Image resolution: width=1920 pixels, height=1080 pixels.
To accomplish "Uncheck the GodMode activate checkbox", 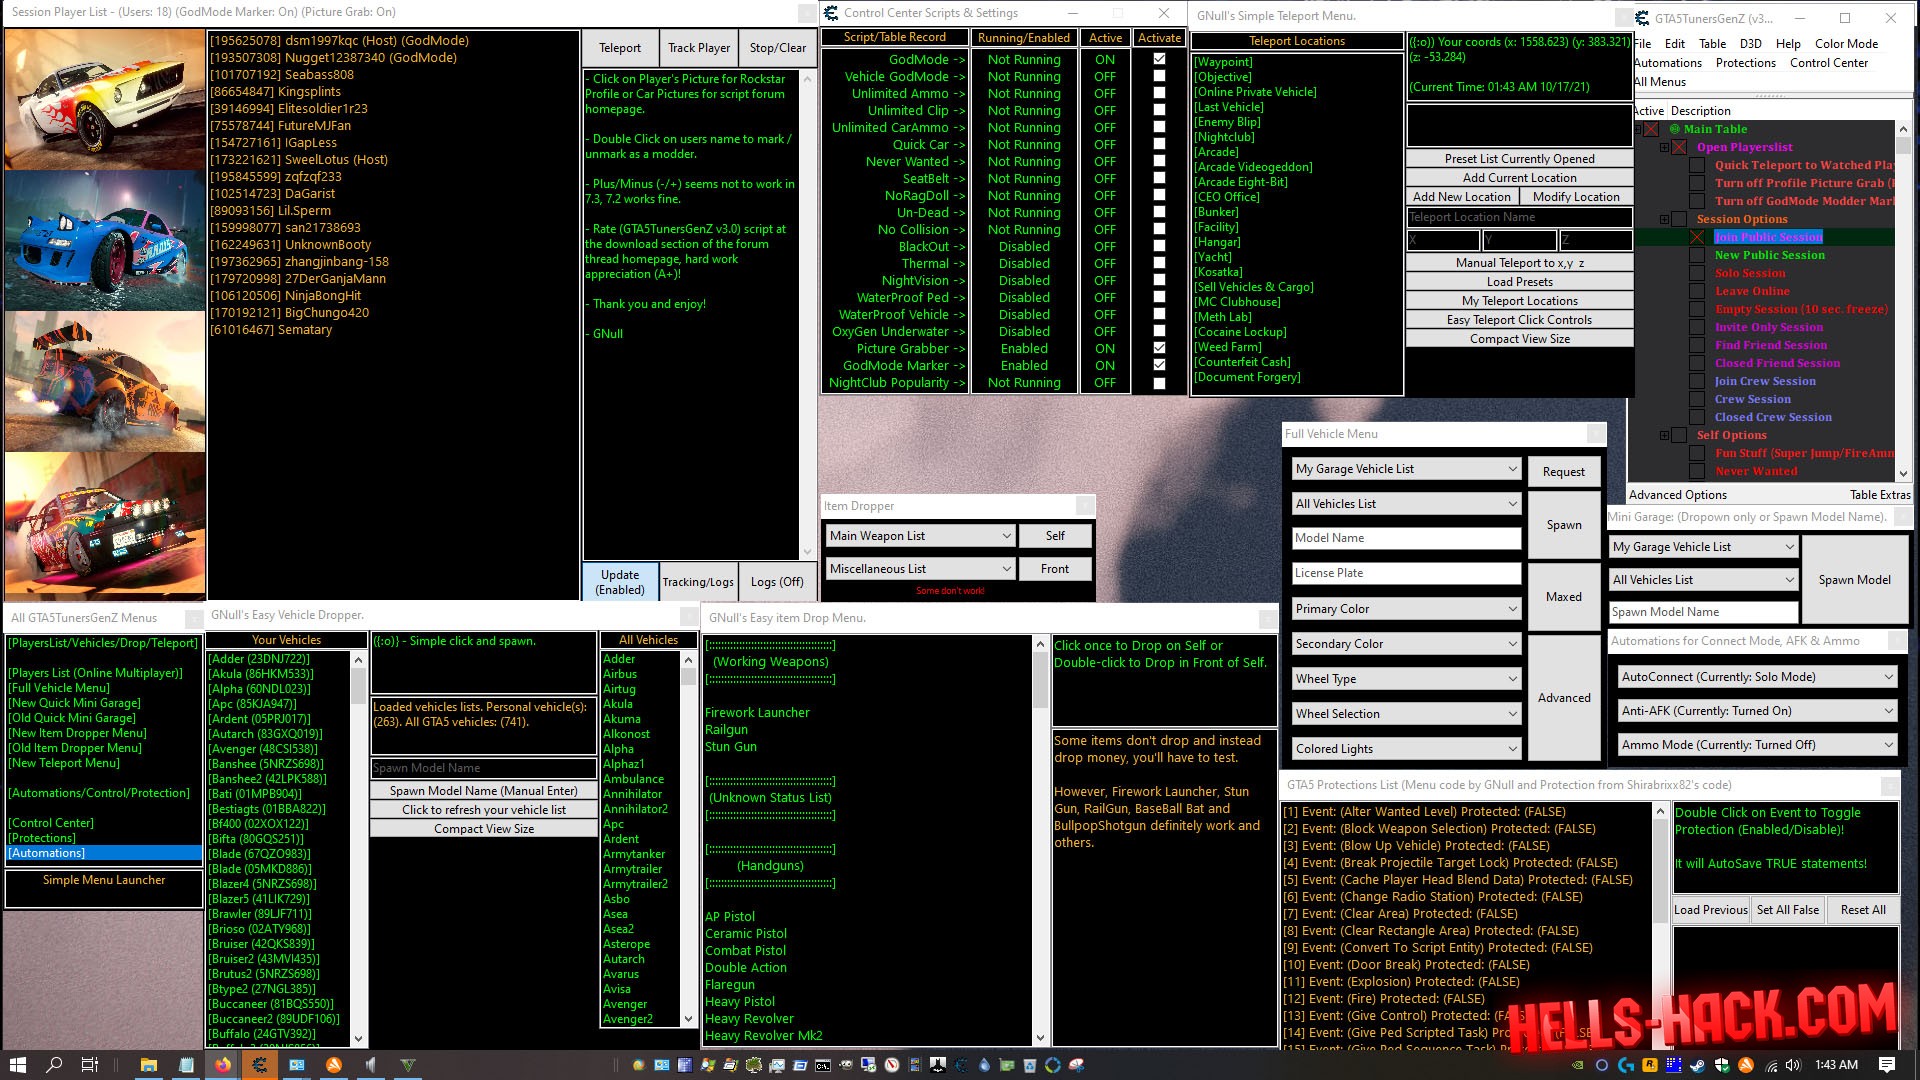I will (1159, 59).
